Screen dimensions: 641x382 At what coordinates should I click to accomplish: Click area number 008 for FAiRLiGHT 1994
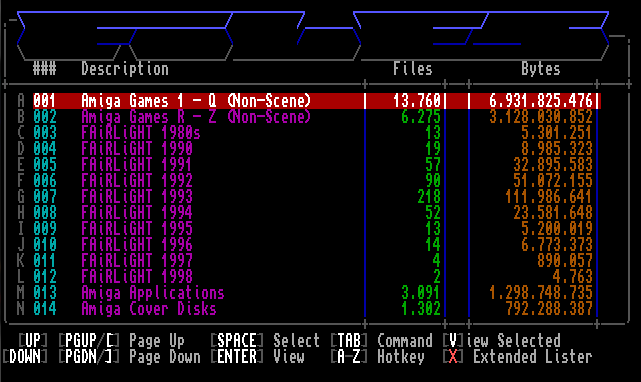click(x=45, y=213)
